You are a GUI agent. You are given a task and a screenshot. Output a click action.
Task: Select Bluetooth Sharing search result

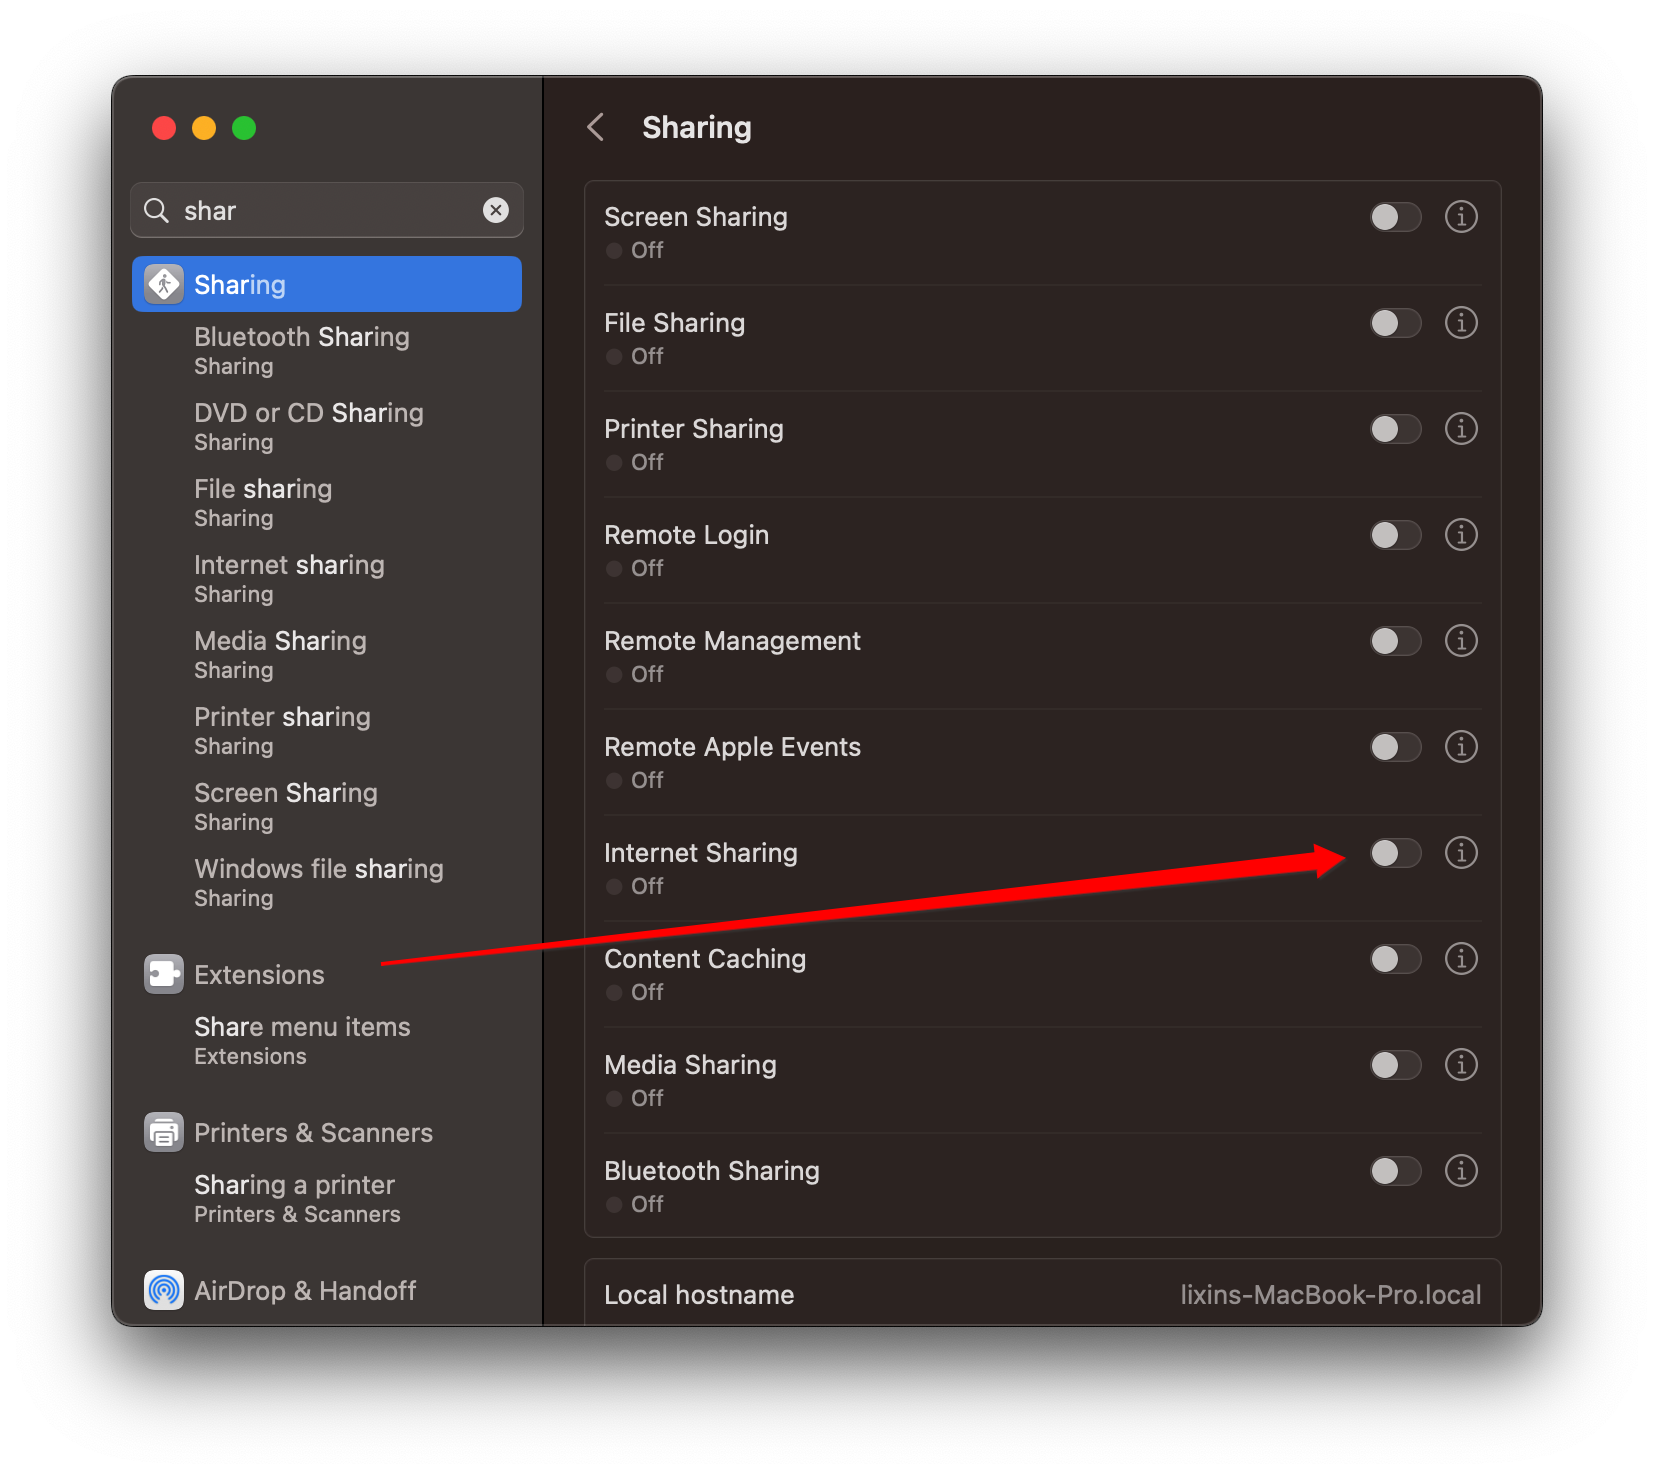tap(327, 350)
